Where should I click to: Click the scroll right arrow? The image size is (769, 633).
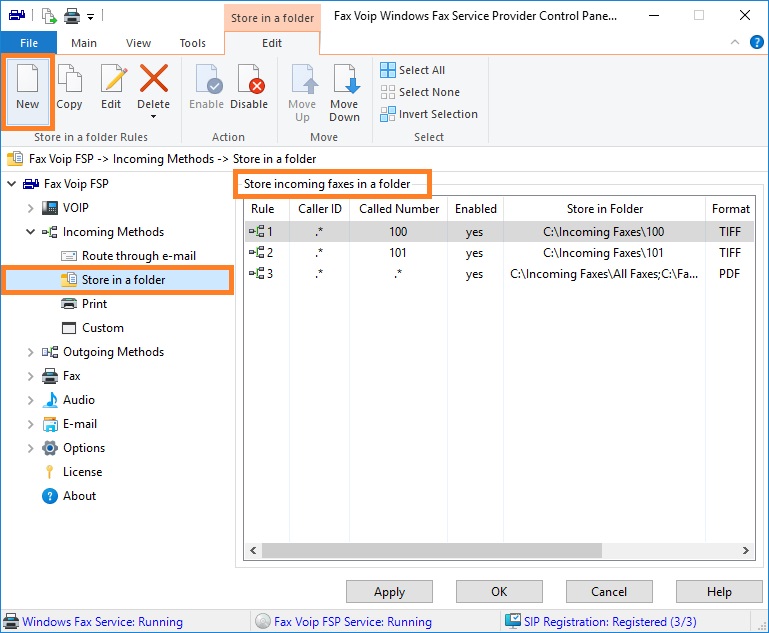(x=745, y=551)
